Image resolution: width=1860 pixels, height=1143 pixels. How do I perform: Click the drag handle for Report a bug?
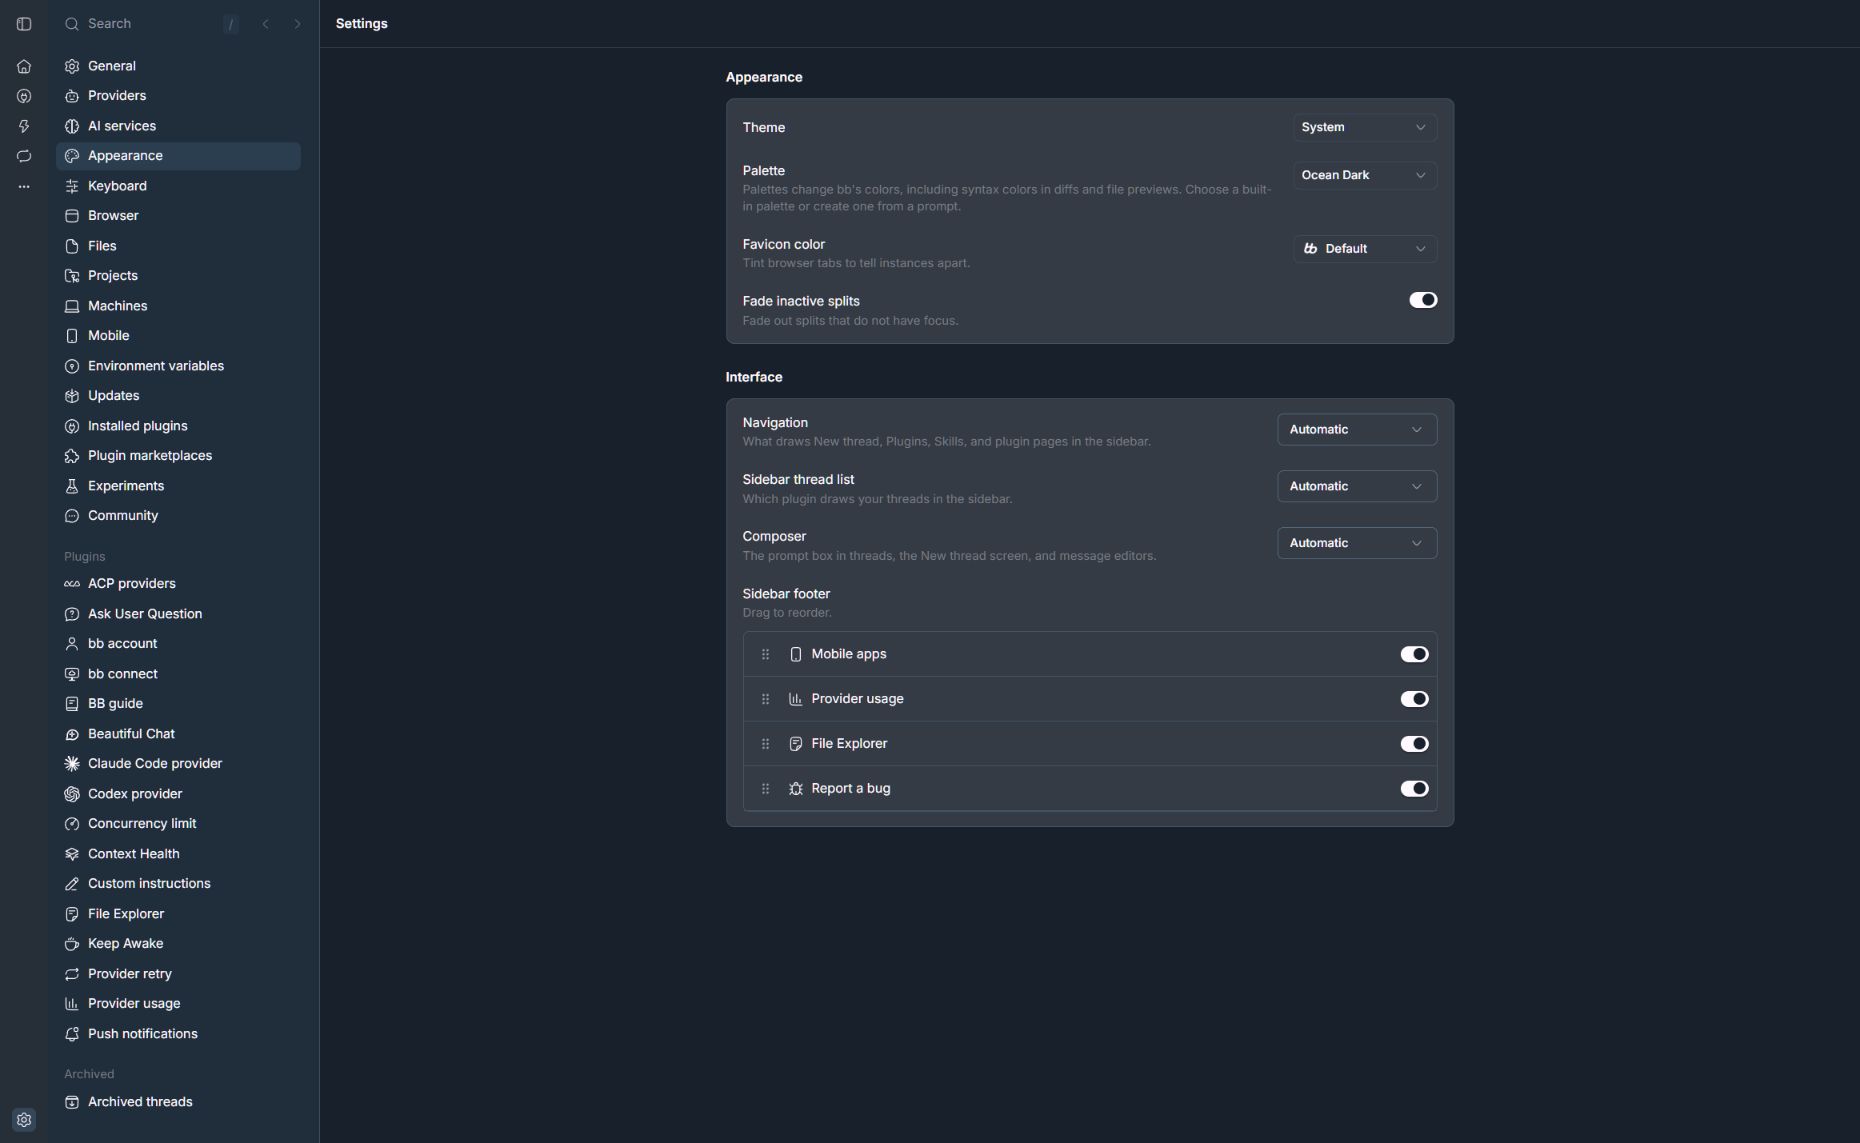click(x=765, y=789)
